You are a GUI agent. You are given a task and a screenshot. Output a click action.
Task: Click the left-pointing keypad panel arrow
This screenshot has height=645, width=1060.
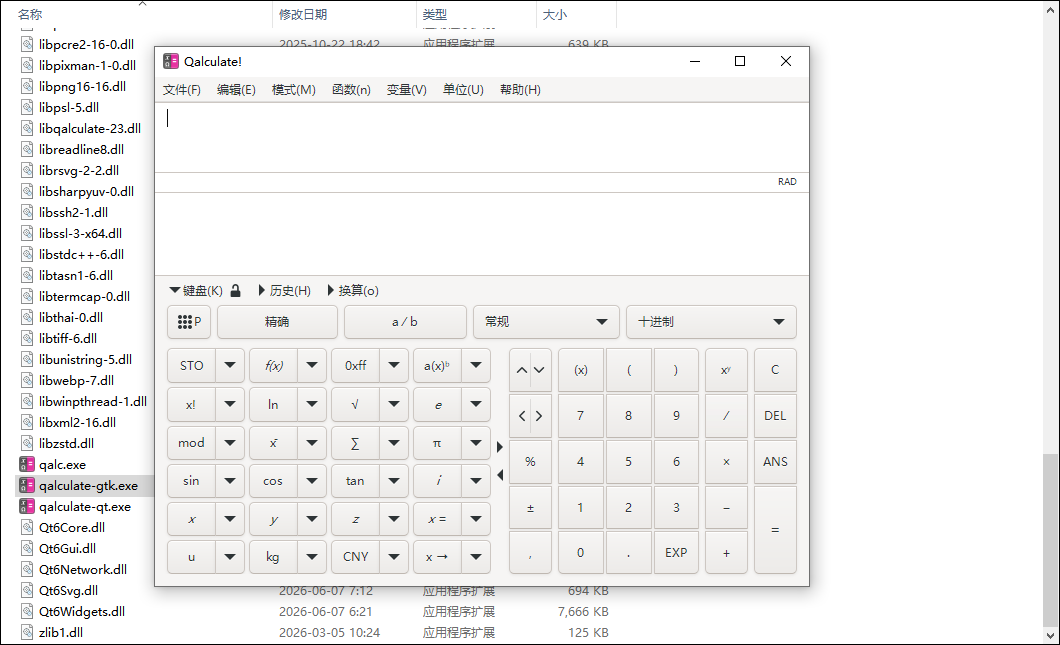(500, 475)
